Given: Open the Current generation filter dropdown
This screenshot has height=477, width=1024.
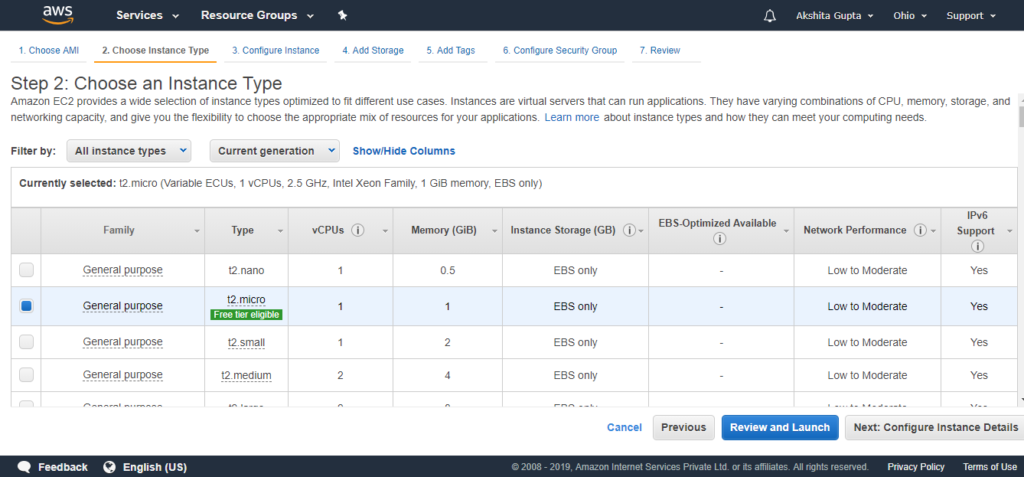Looking at the screenshot, I should click(274, 151).
